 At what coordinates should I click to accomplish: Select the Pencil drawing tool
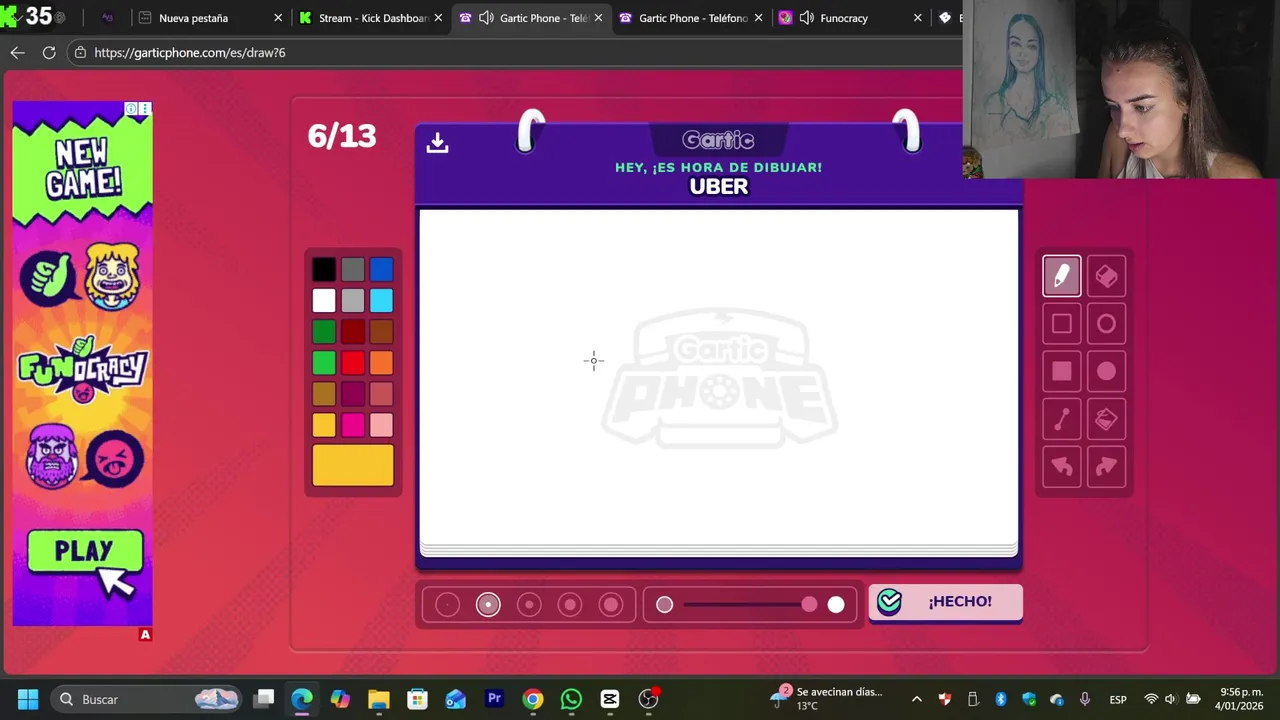click(1062, 276)
